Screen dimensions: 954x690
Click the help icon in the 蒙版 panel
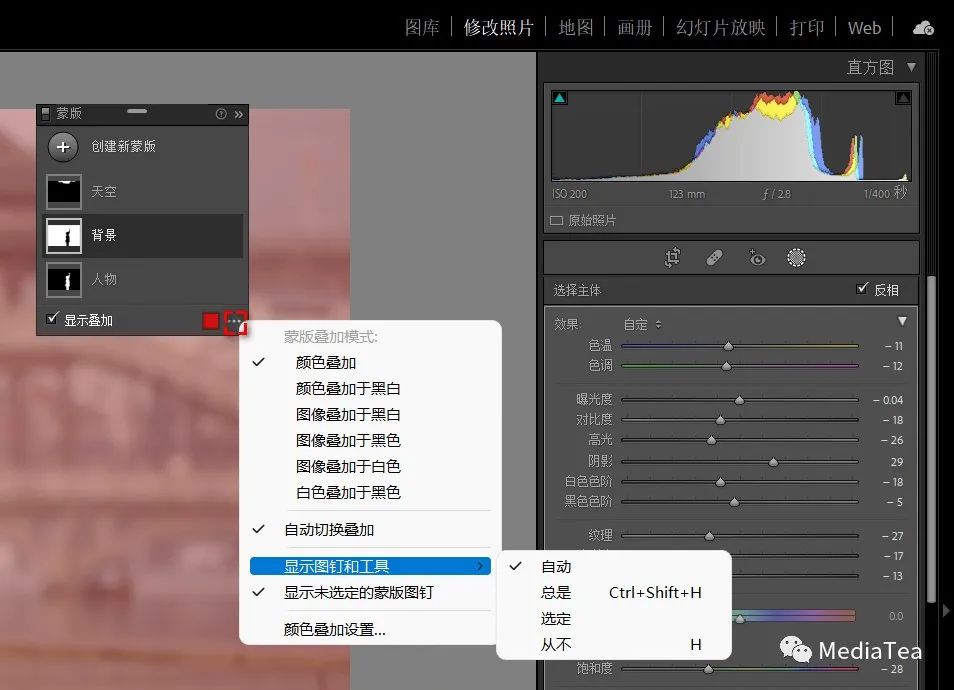click(x=221, y=114)
